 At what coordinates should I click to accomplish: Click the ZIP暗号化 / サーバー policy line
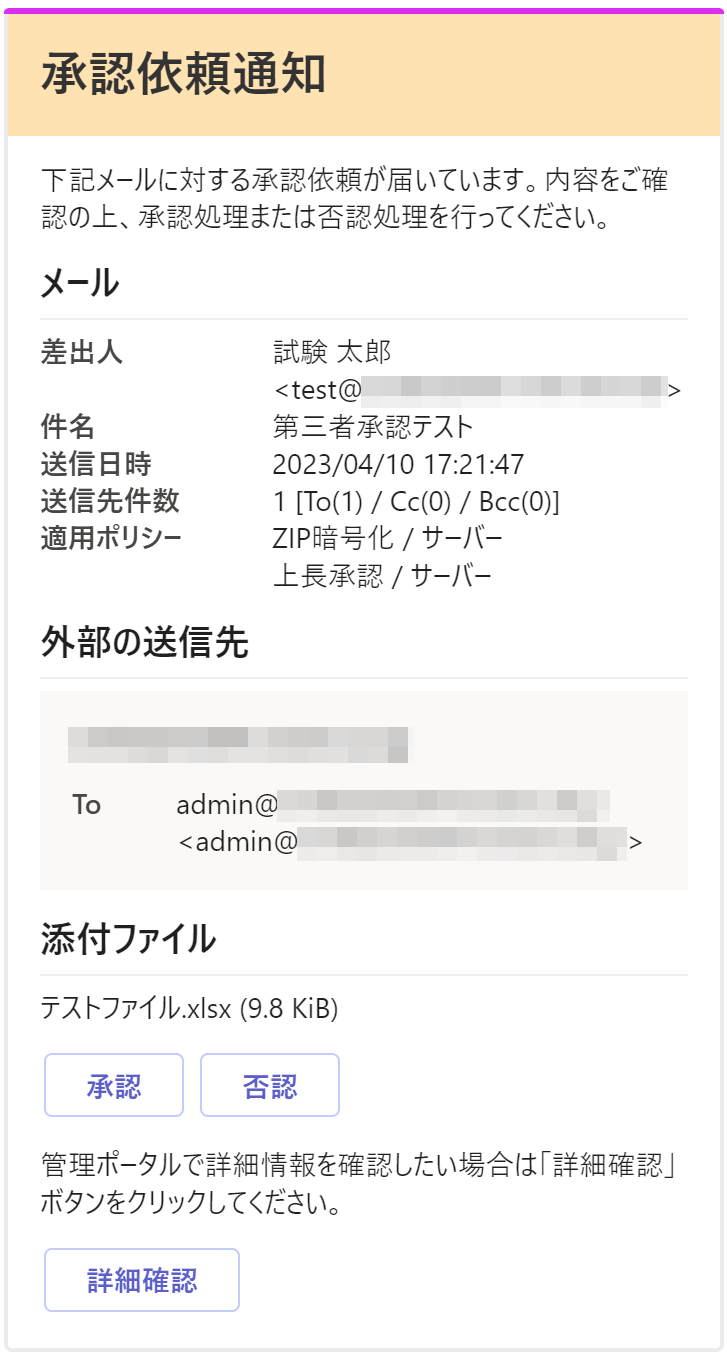pos(388,539)
